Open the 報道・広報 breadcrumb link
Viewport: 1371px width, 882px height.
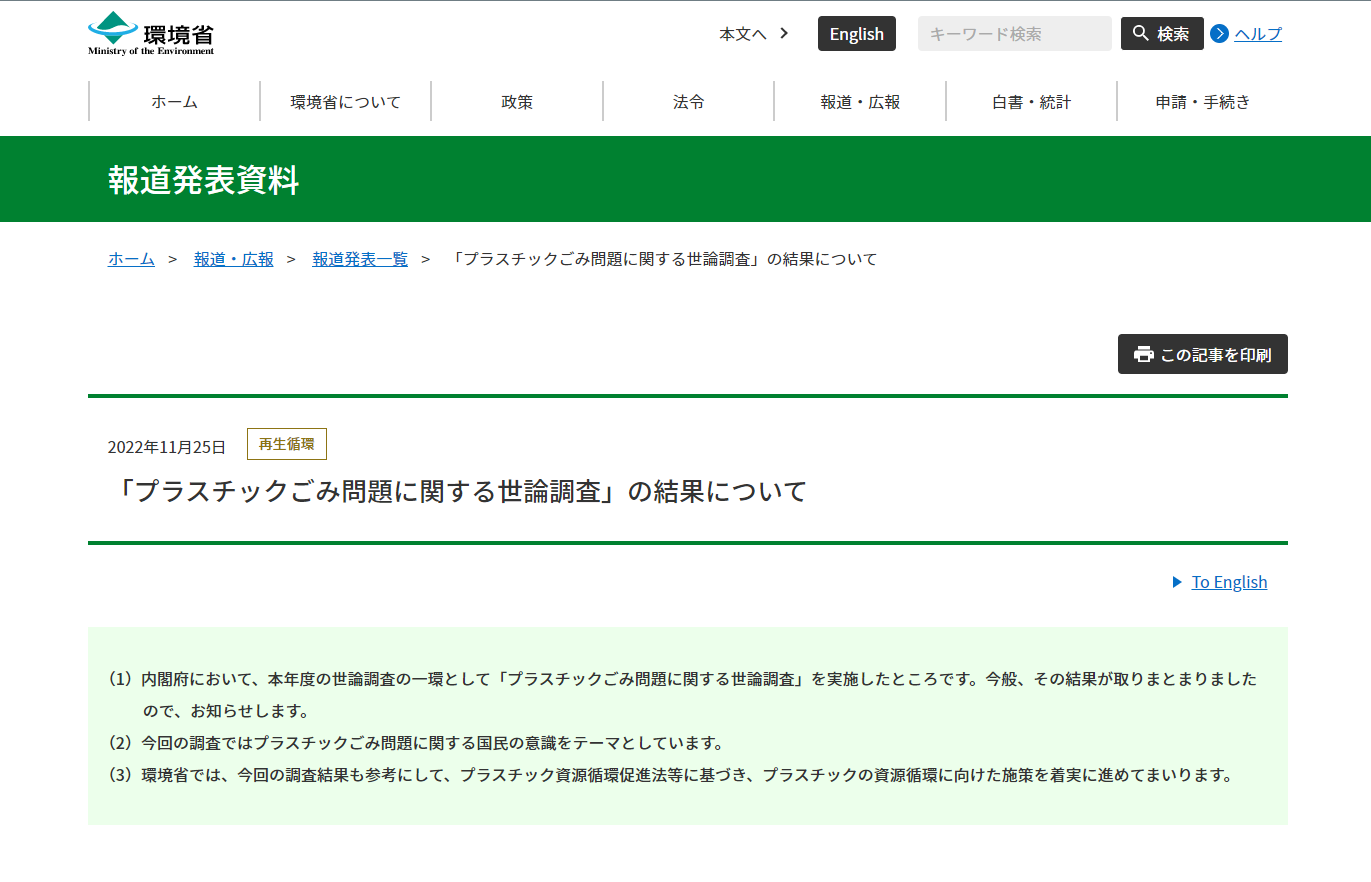pos(233,259)
